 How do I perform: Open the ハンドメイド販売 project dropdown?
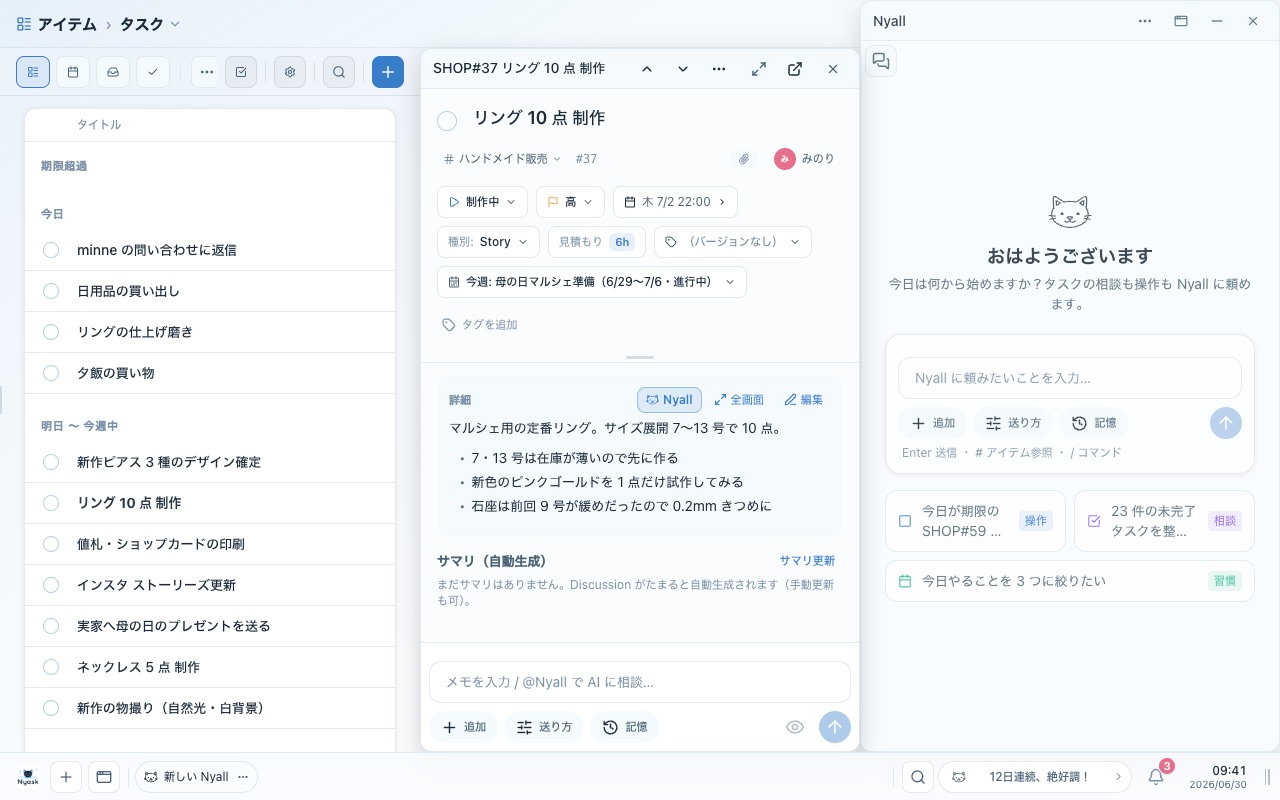pos(502,159)
